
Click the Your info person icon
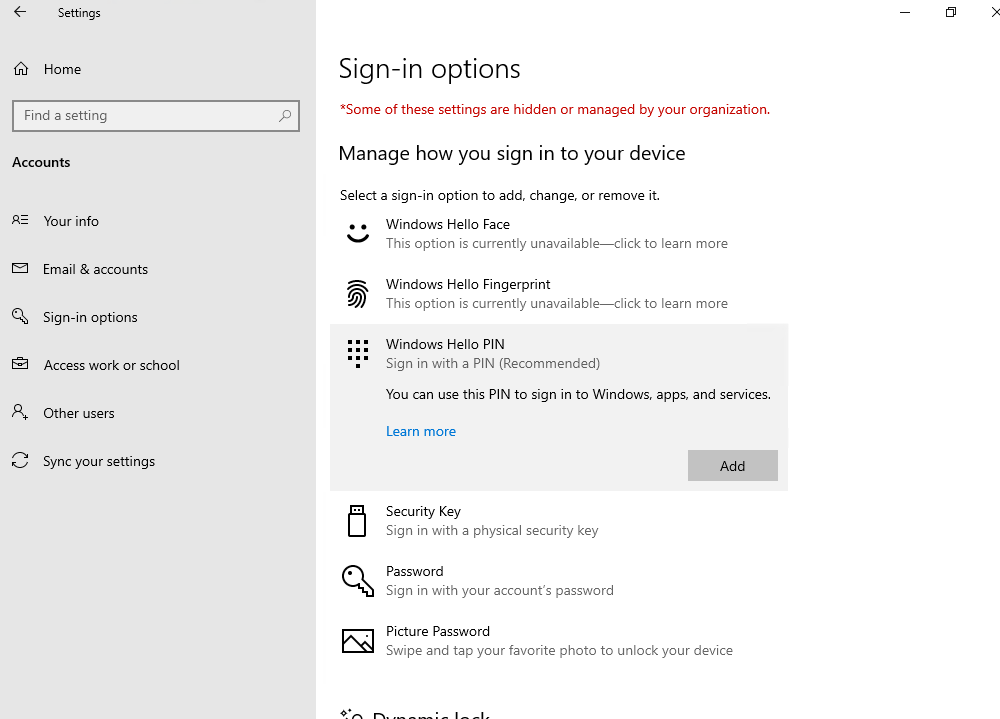pos(20,220)
